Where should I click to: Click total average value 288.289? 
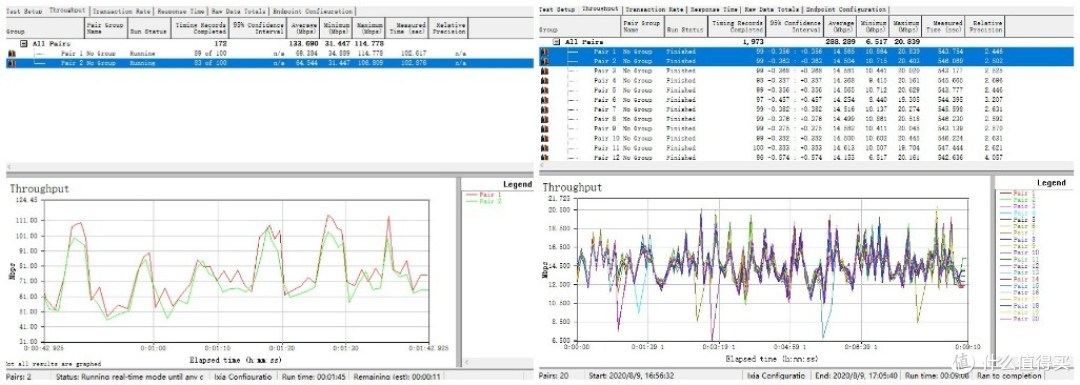tap(841, 42)
